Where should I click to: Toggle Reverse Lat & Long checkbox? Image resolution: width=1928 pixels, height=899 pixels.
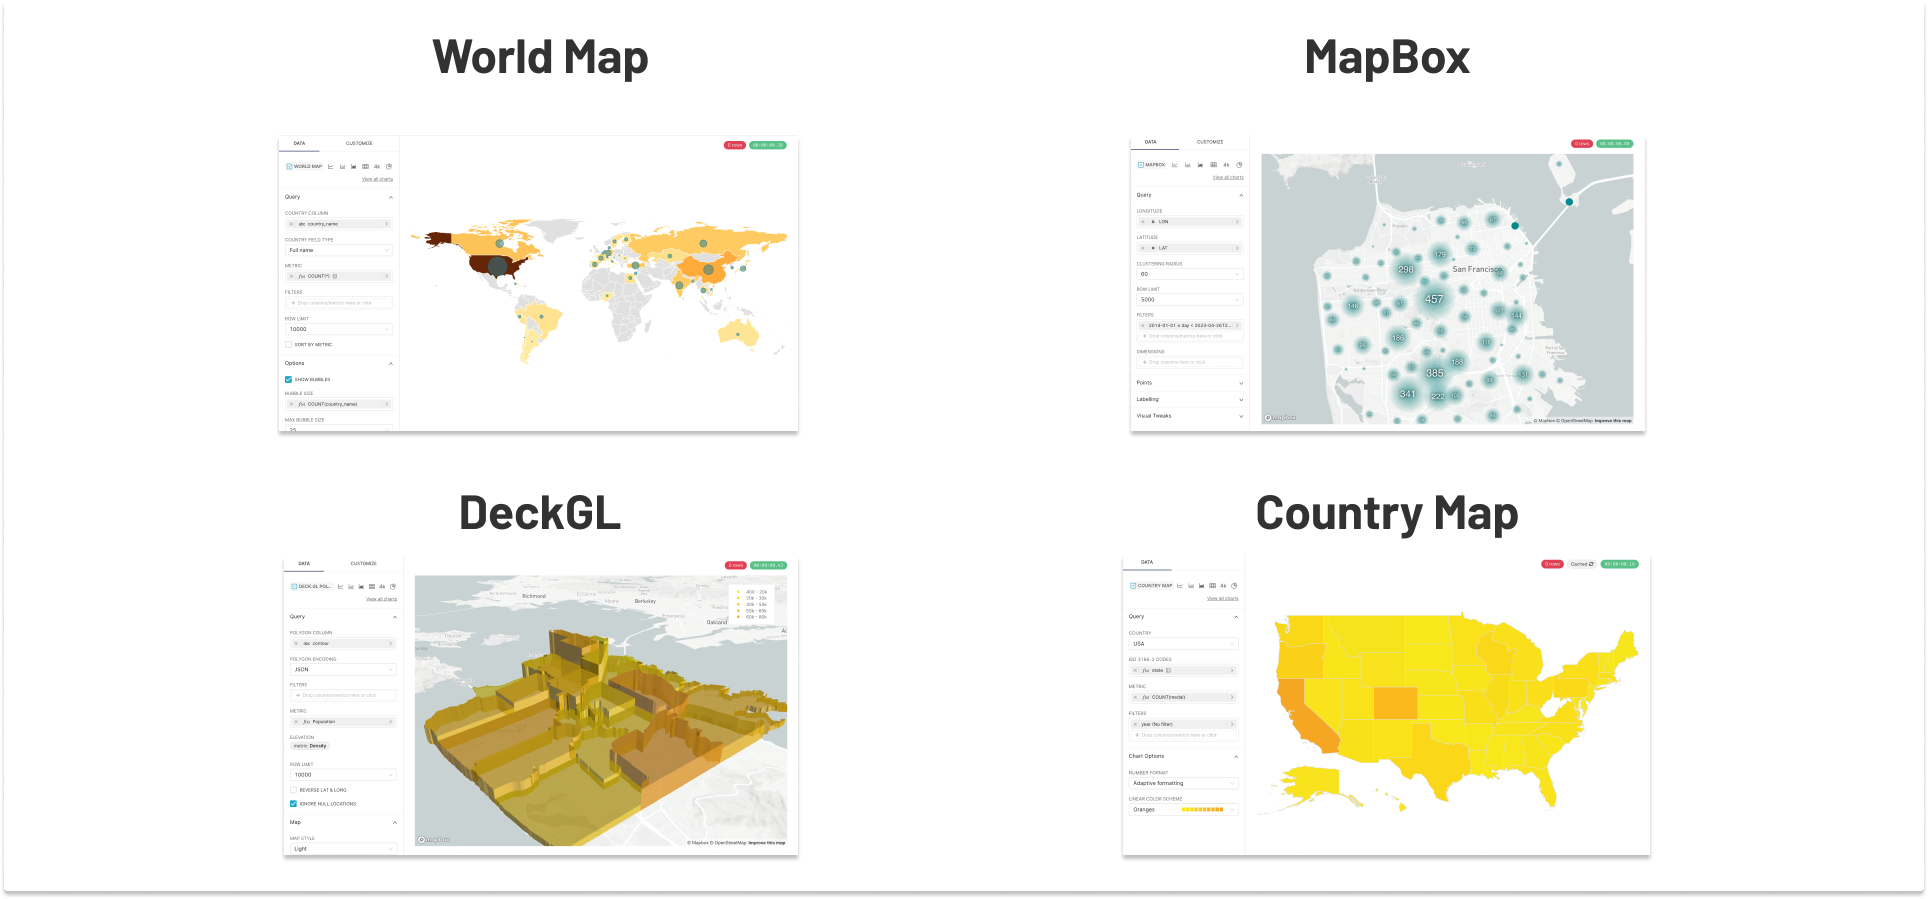coord(294,790)
